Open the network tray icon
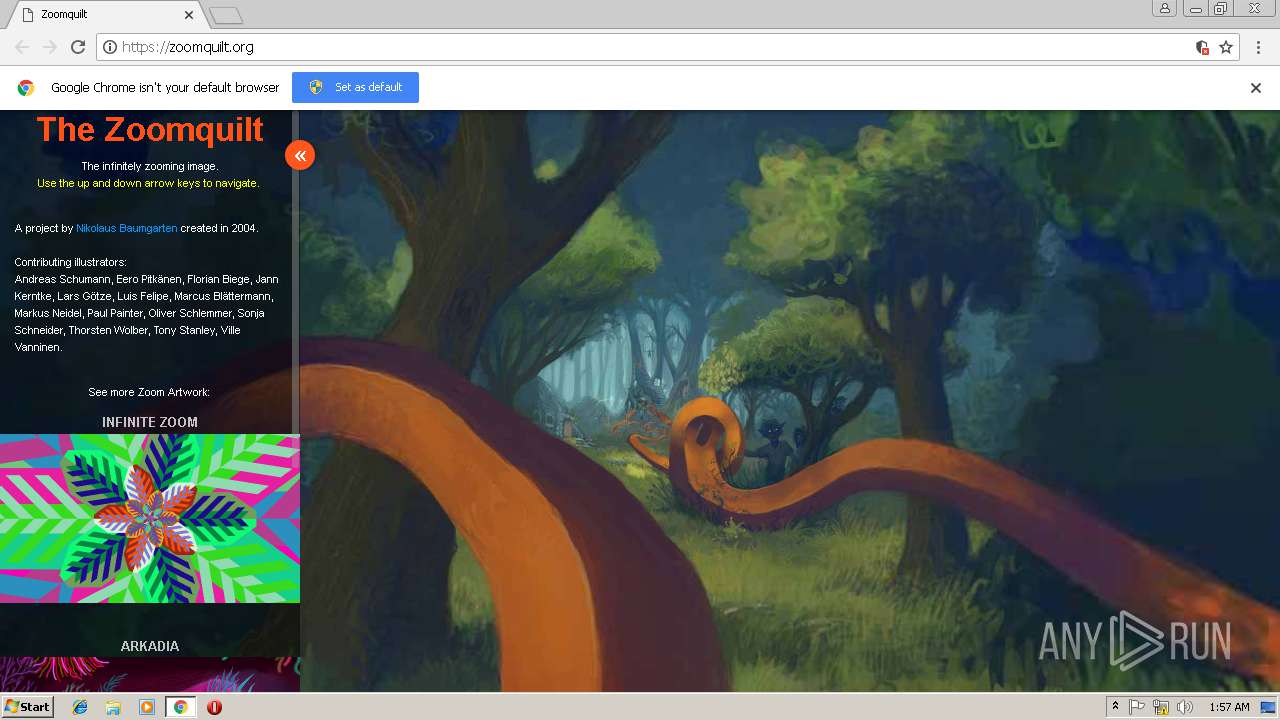 1161,707
